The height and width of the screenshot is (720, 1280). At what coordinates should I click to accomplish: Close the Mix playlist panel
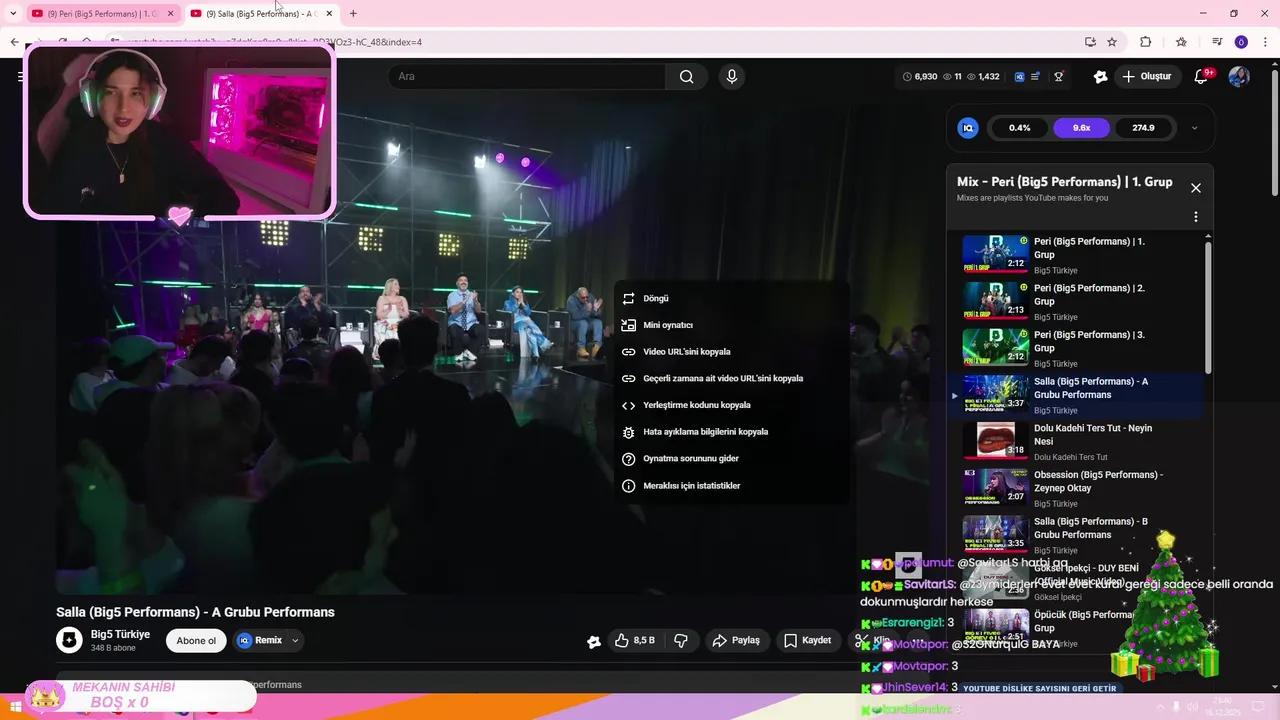pyautogui.click(x=1195, y=188)
